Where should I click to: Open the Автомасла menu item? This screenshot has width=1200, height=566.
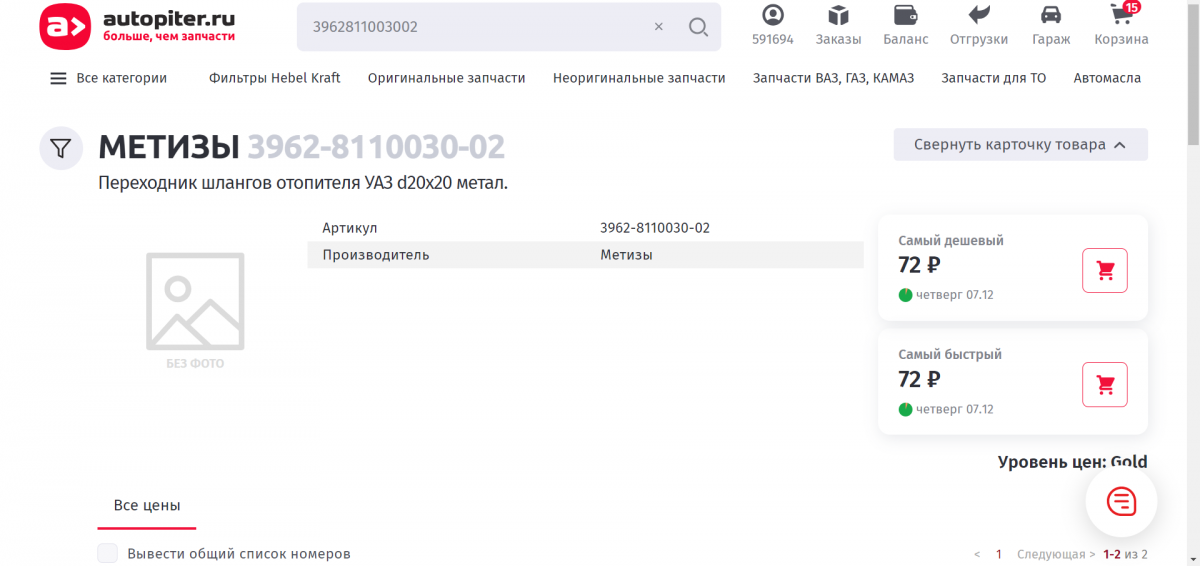tap(1107, 78)
